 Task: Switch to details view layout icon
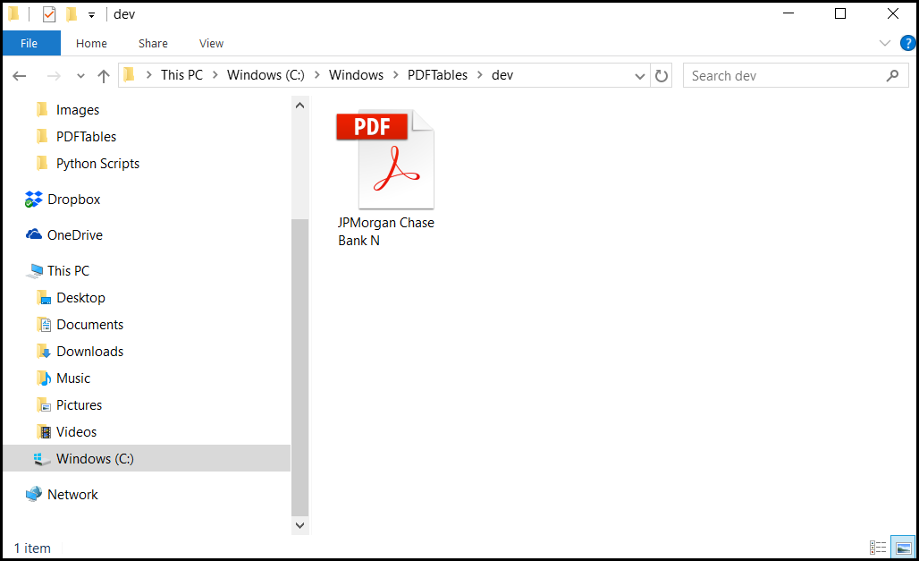click(878, 548)
